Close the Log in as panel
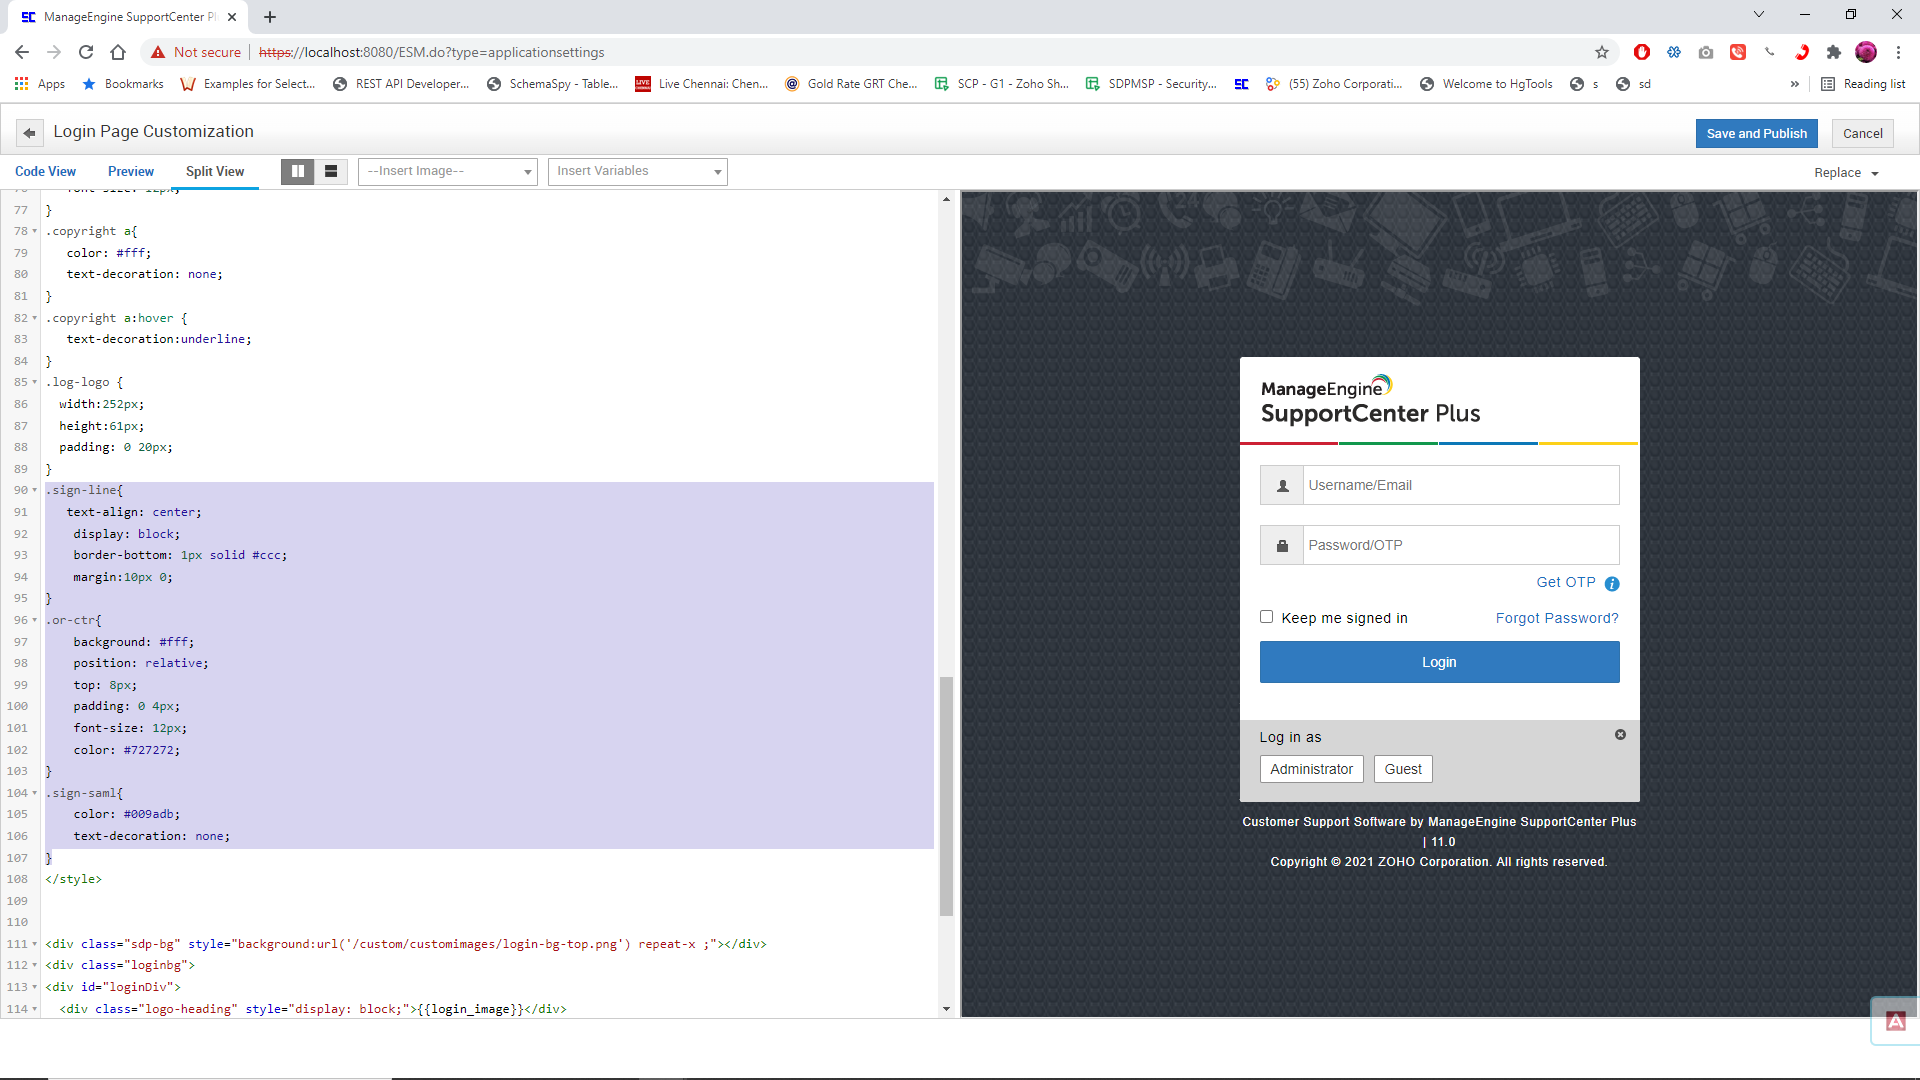This screenshot has height=1080, width=1920. 1620,735
